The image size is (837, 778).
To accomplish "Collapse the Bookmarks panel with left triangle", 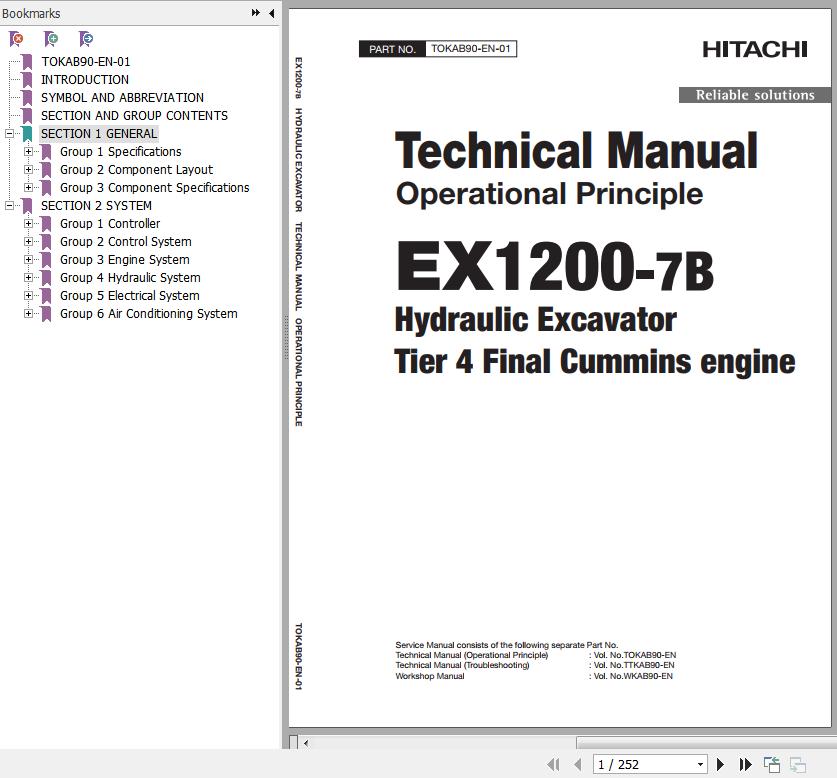I will tap(272, 13).
